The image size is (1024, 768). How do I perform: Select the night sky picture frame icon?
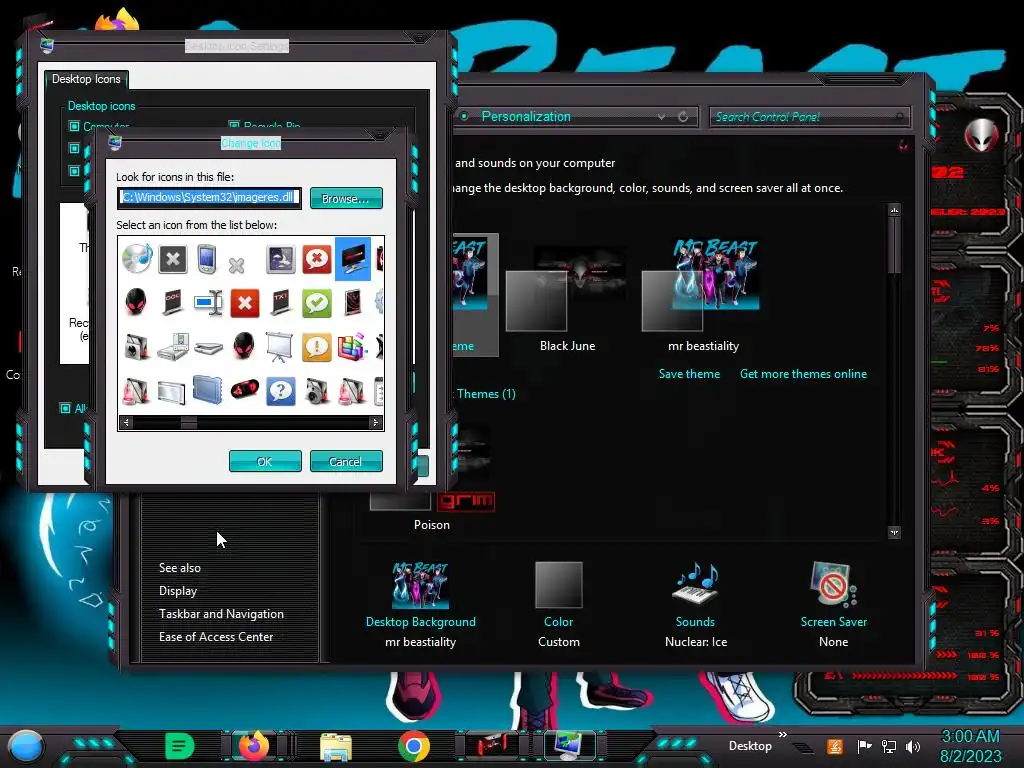(x=281, y=259)
